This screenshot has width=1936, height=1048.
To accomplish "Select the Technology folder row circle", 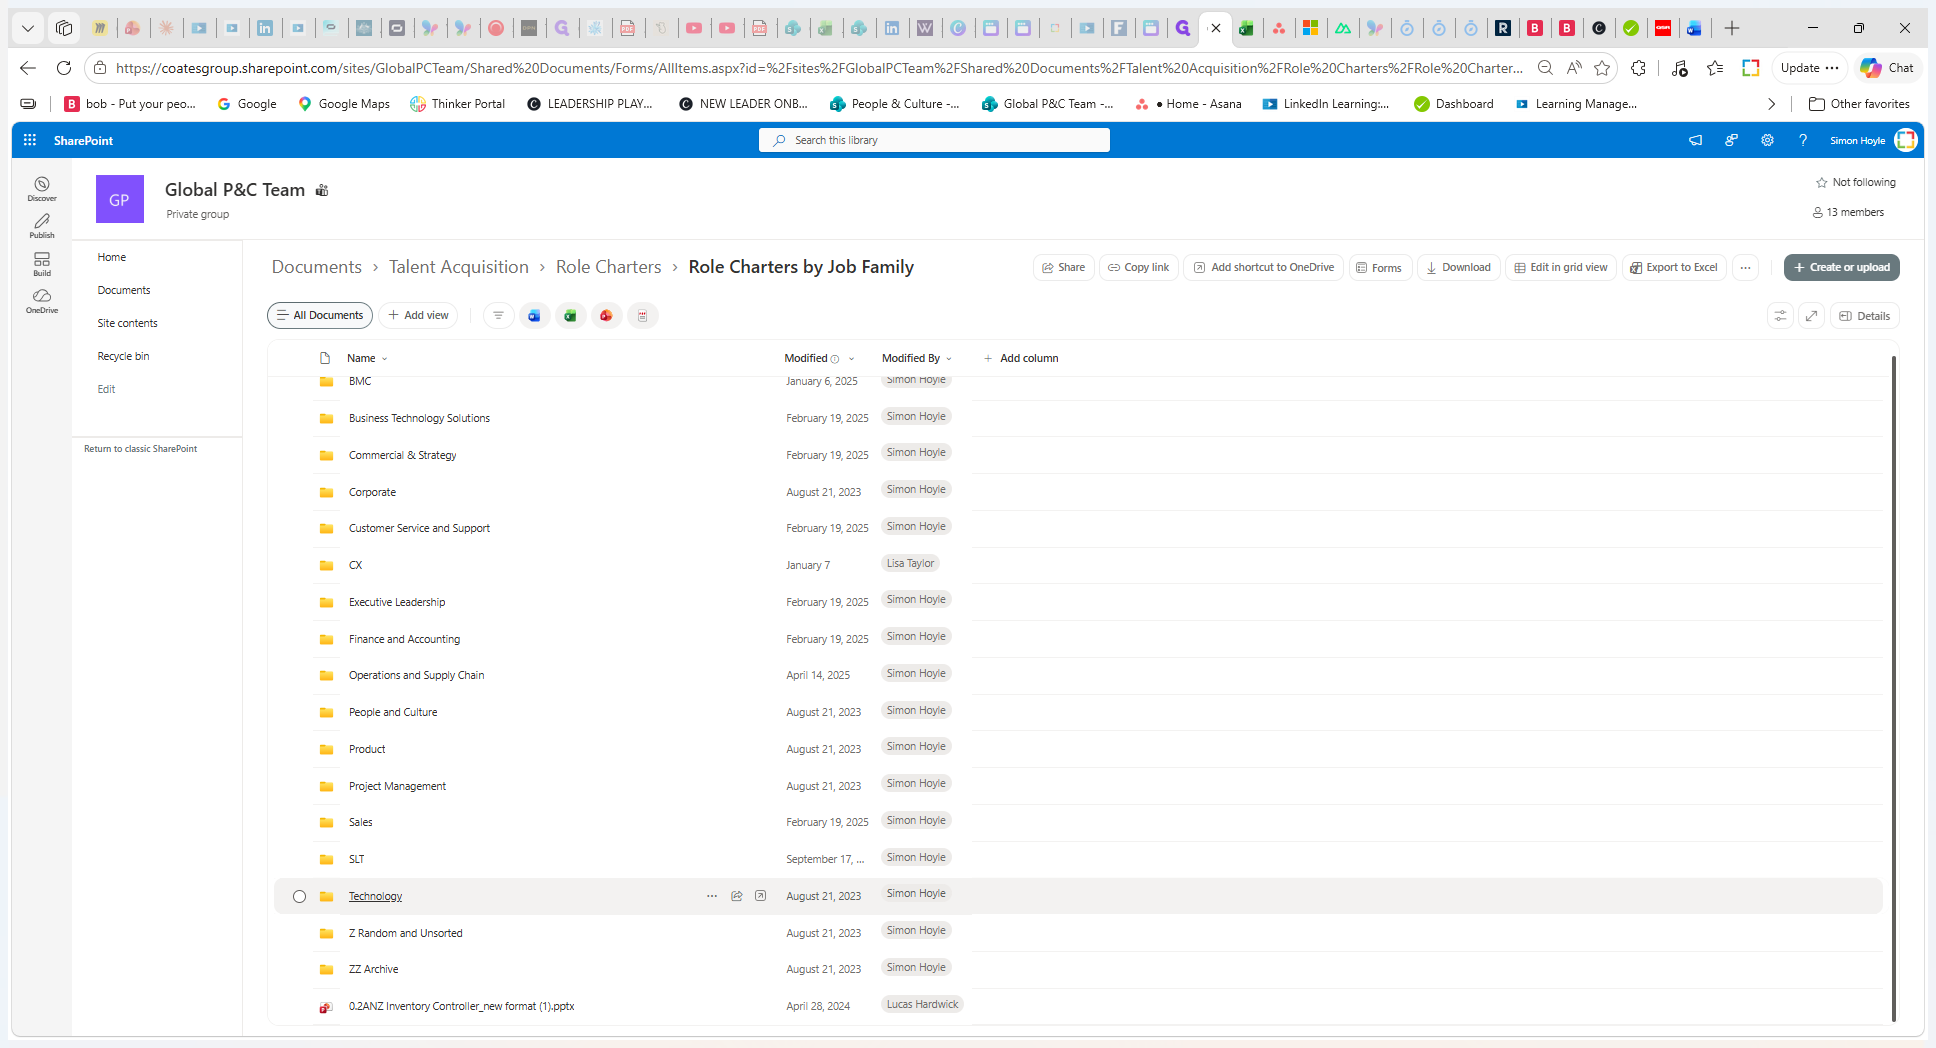I will point(299,896).
